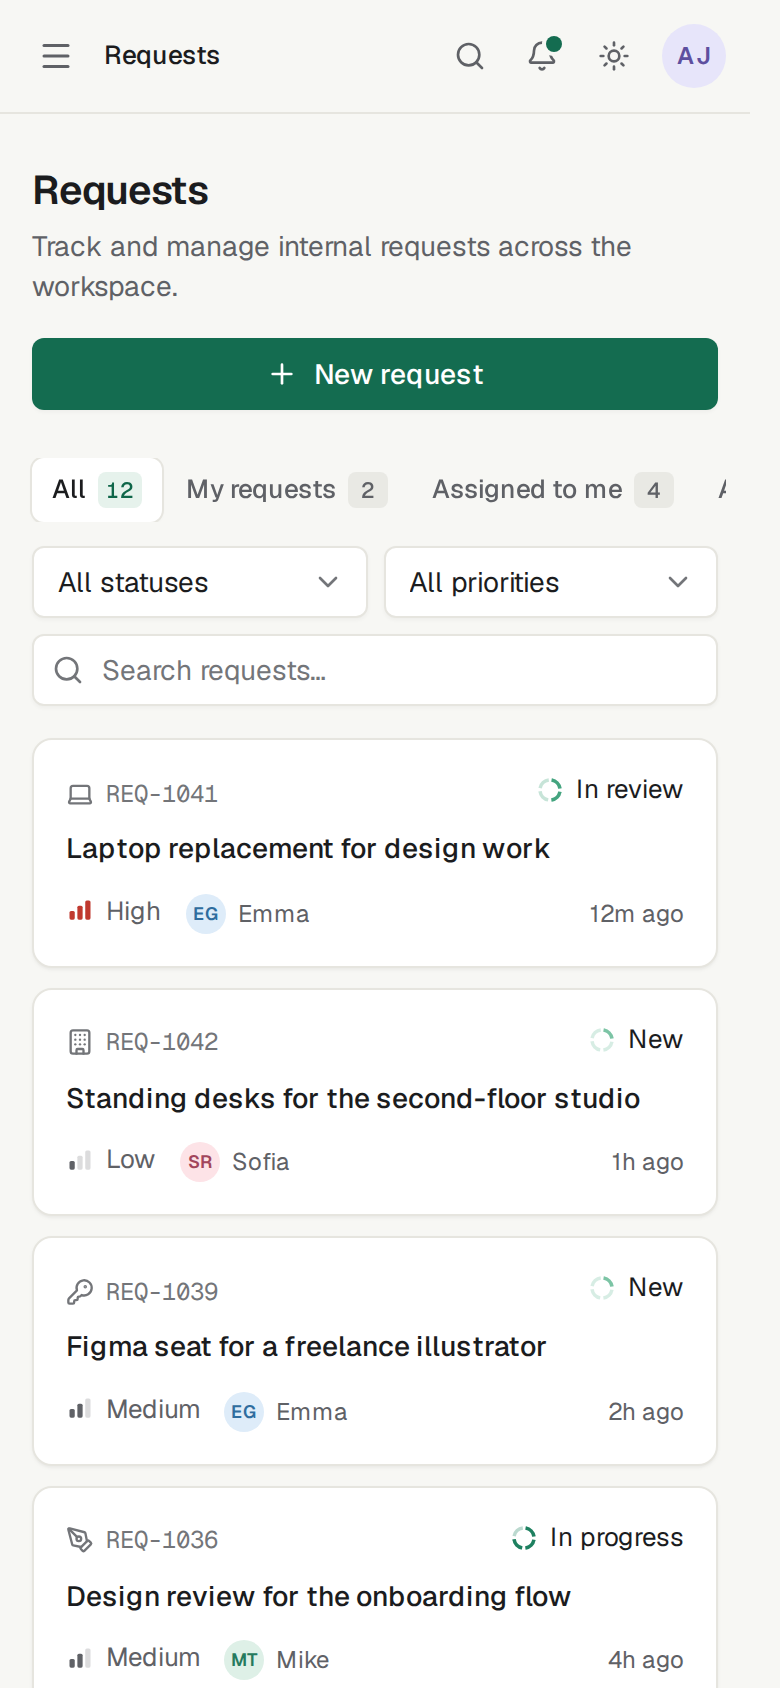Click the count badge 2 on My requests
The height and width of the screenshot is (1688, 780).
coord(368,490)
